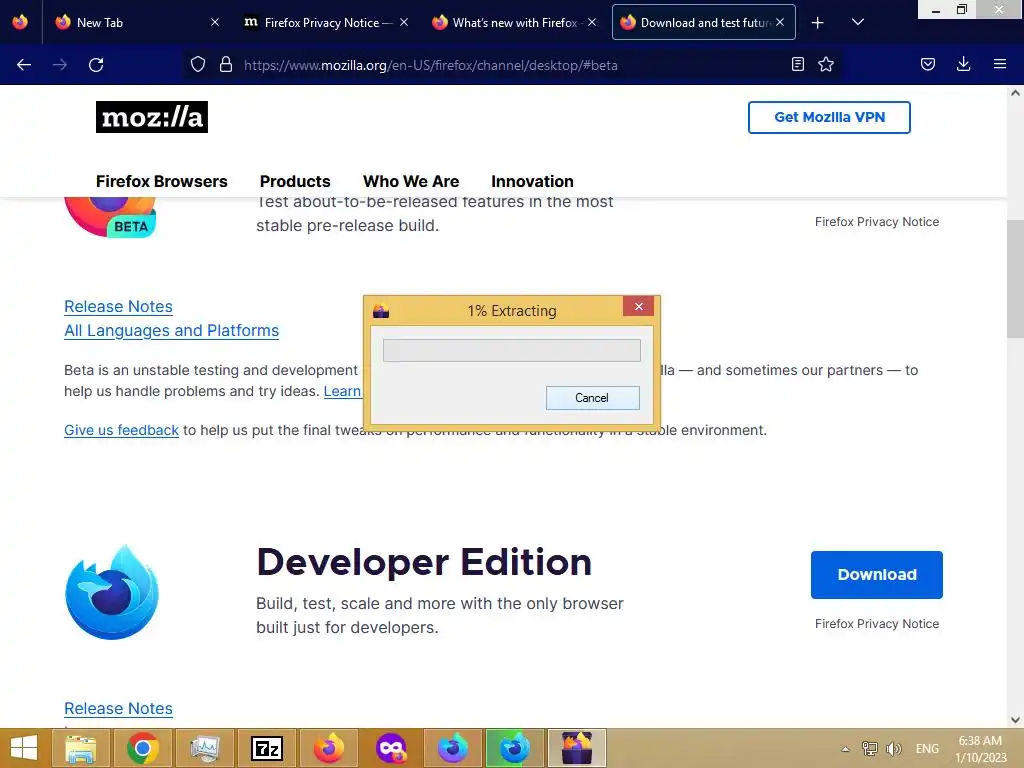
Task: Close the New Tab tab
Action: pyautogui.click(x=215, y=22)
